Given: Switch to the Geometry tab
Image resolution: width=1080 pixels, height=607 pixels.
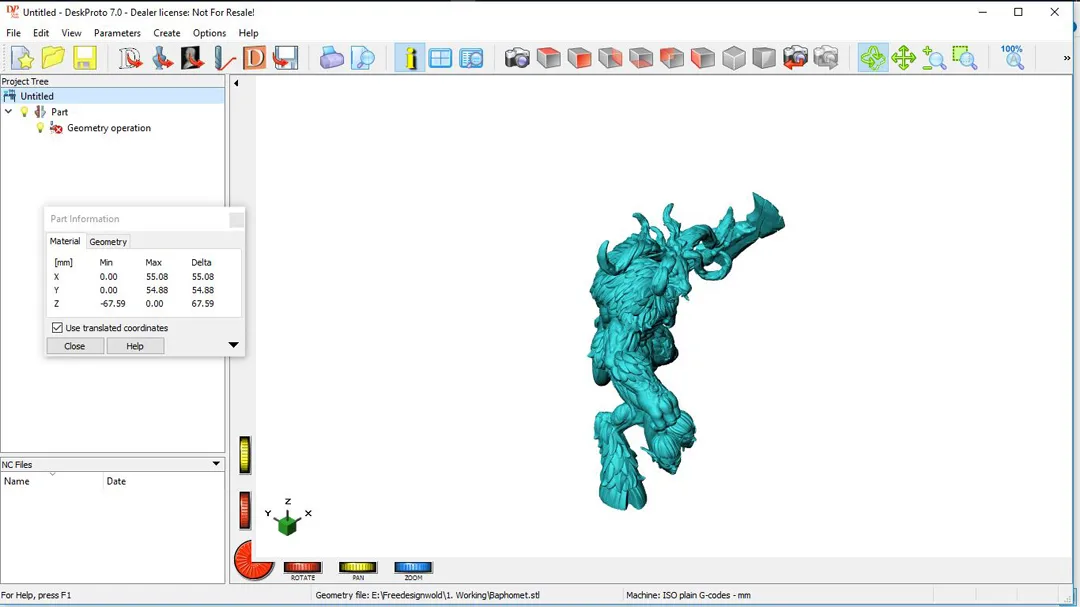Looking at the screenshot, I should [x=108, y=242].
